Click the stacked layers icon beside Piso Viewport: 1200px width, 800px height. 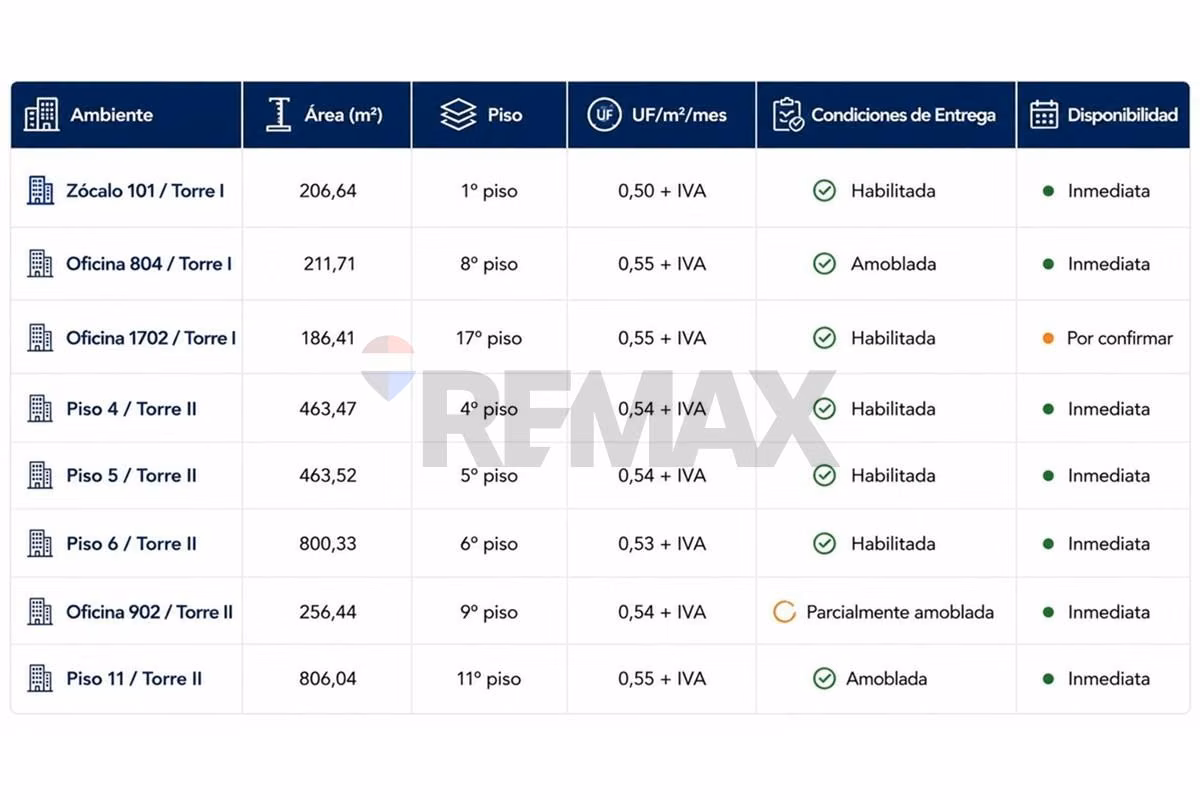[x=458, y=115]
